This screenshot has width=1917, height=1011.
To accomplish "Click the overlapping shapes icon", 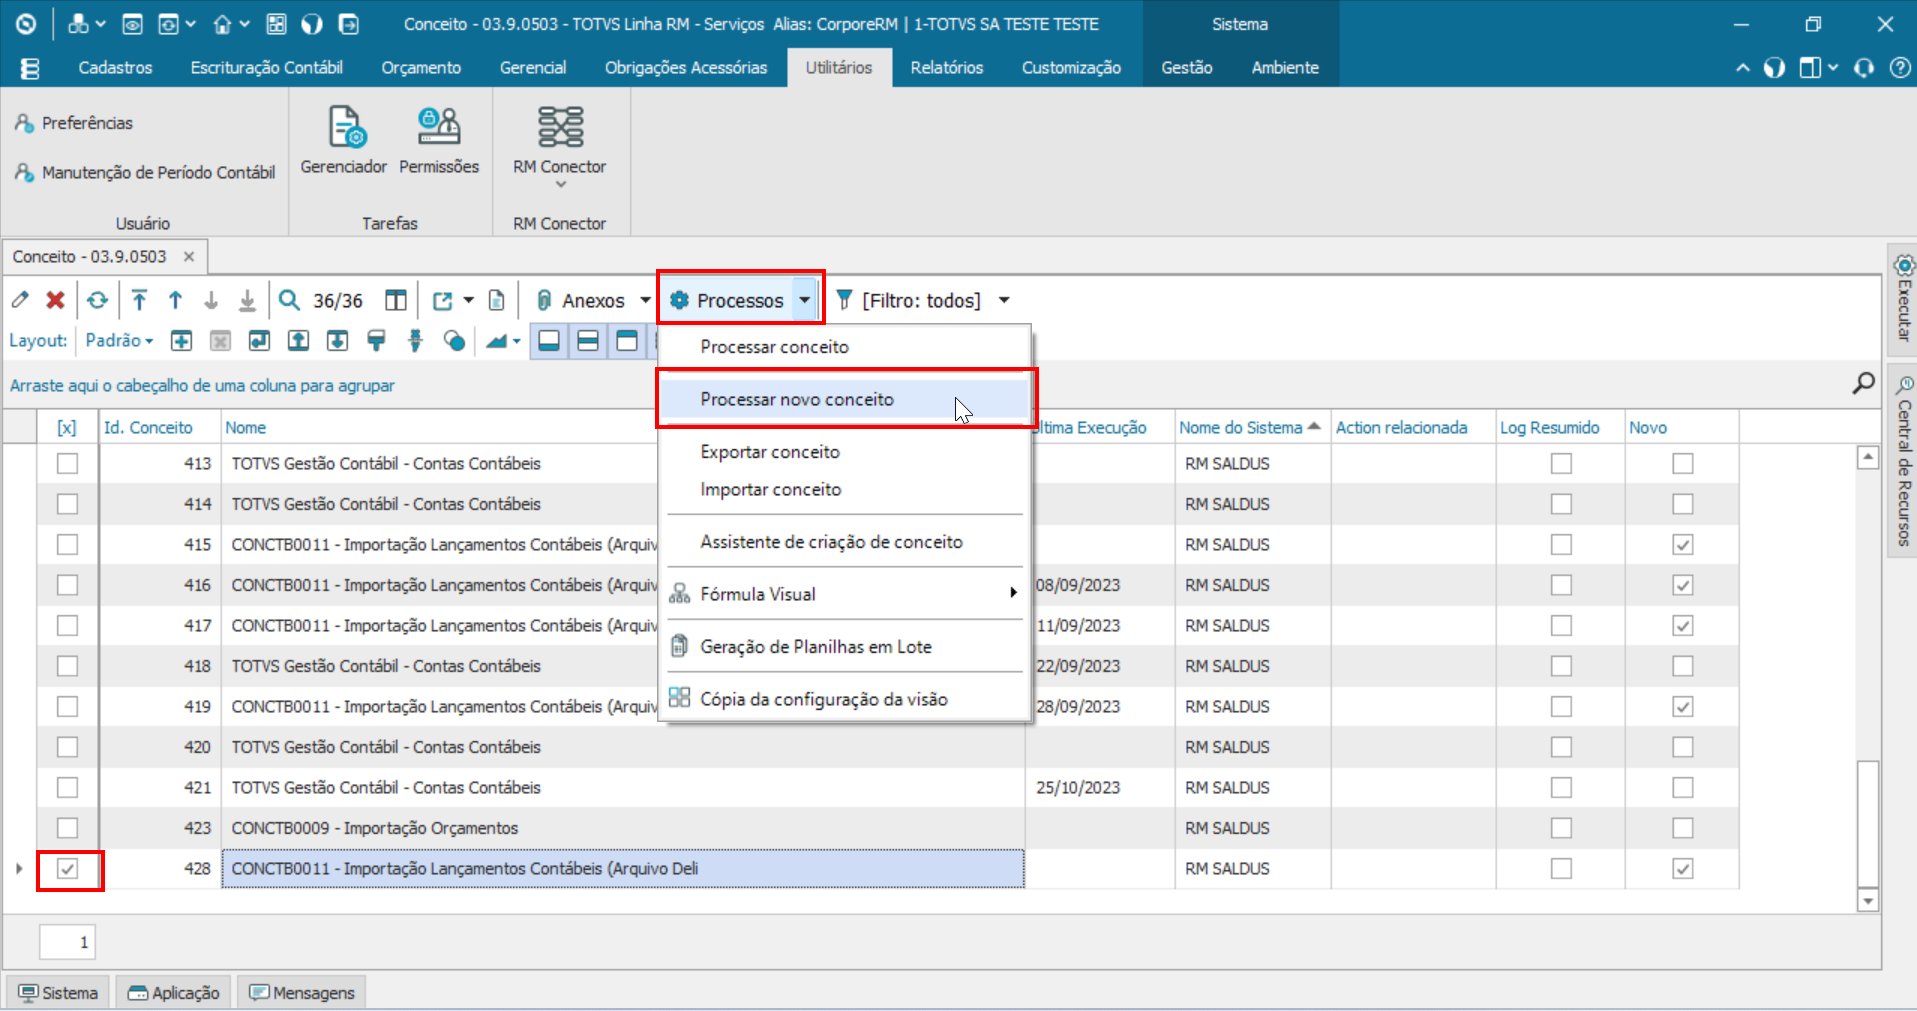I will coord(454,341).
